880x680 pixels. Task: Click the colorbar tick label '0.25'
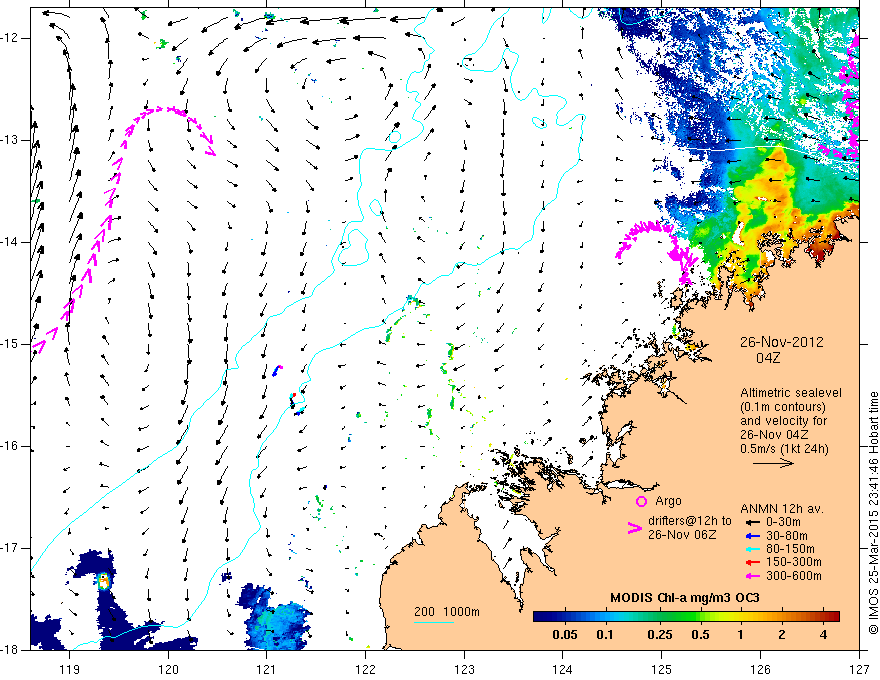pyautogui.click(x=660, y=635)
